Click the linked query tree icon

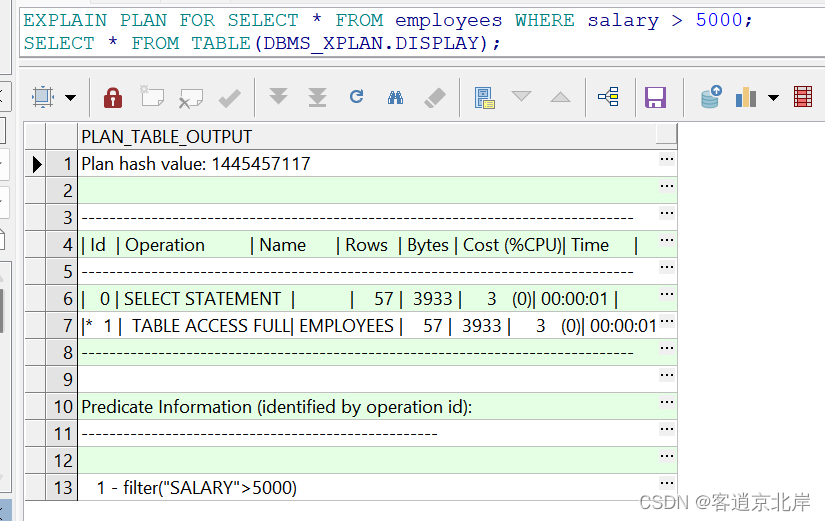pyautogui.click(x=608, y=97)
